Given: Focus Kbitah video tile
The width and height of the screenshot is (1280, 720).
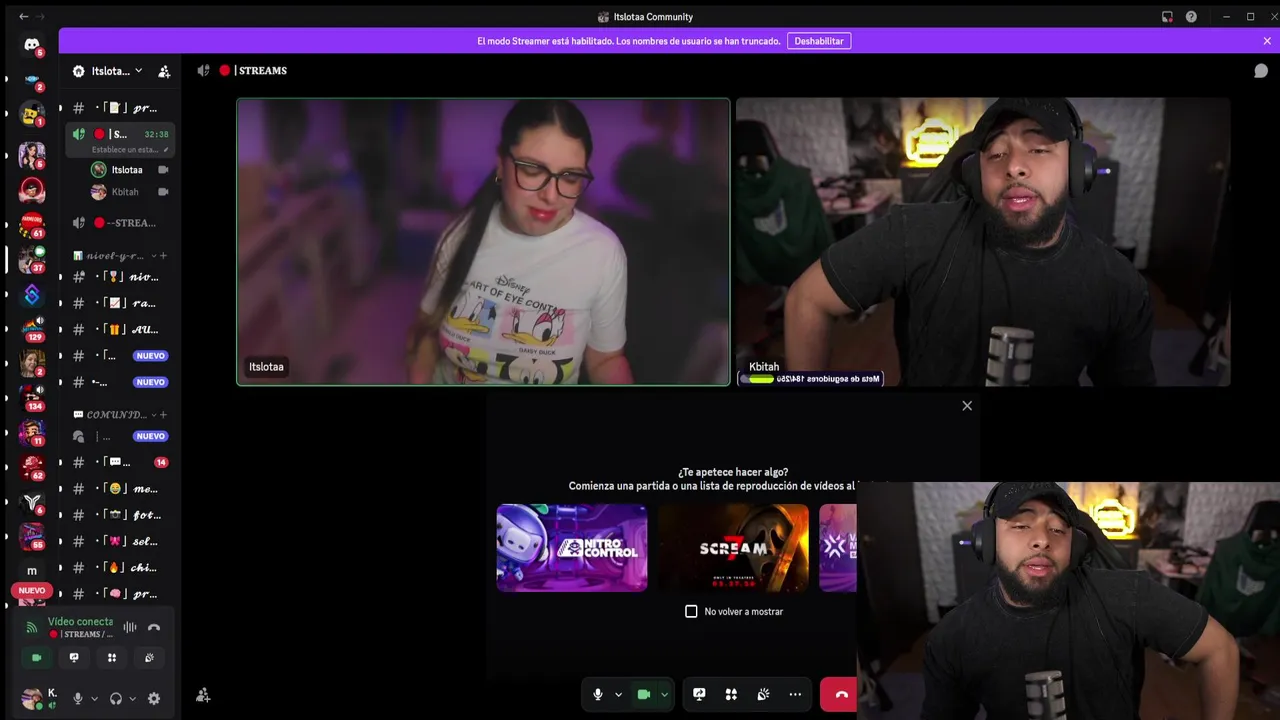Looking at the screenshot, I should tap(983, 241).
